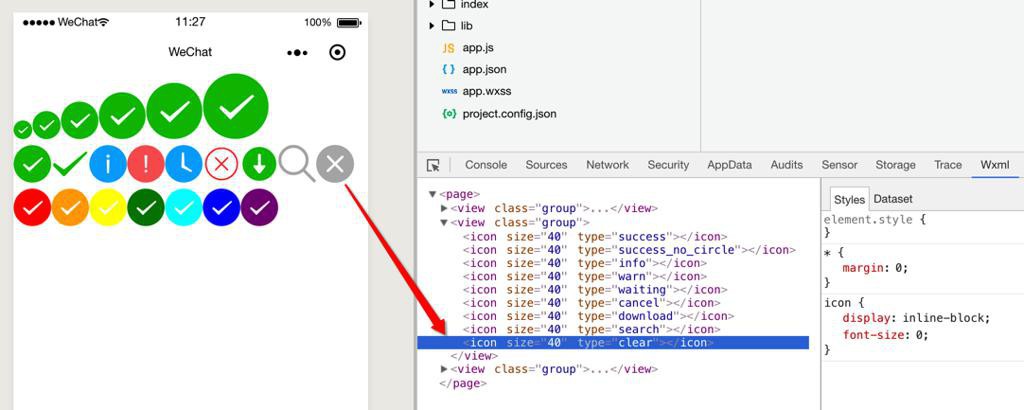Select the highlighted icon type="clear" node
Viewport: 1024px width, 410px height.
point(613,343)
